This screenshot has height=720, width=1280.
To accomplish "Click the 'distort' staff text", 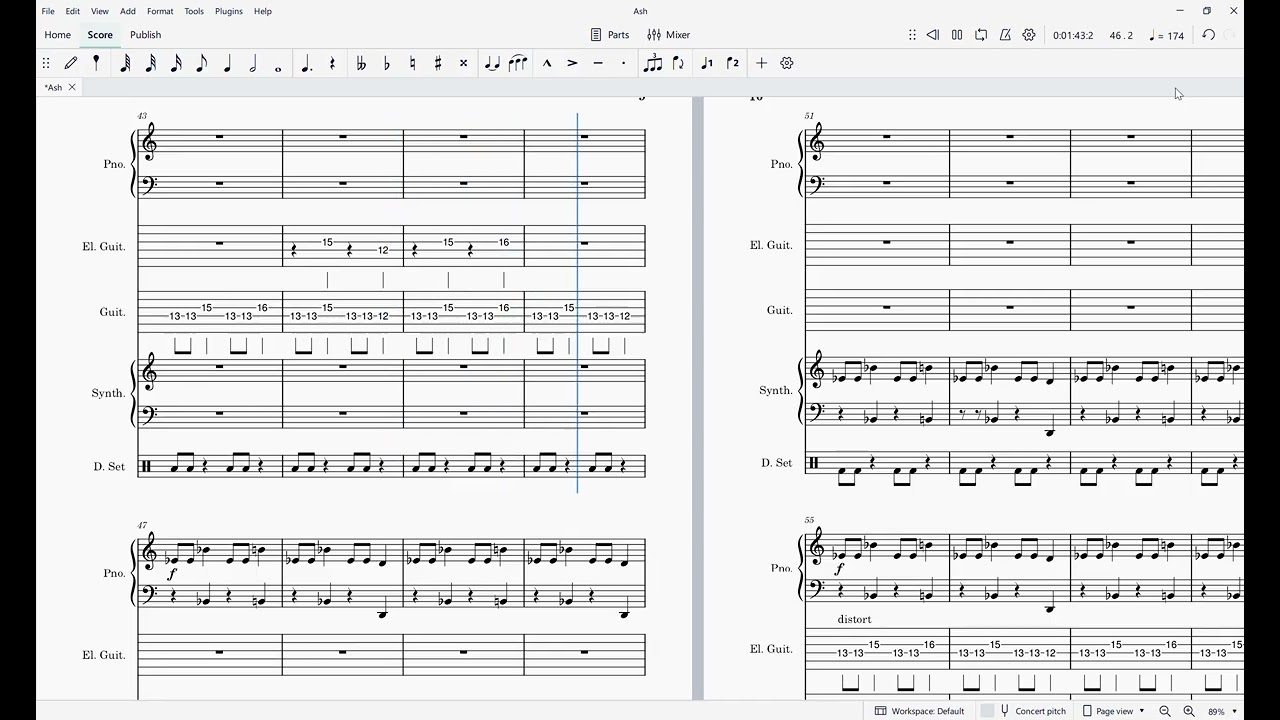I will tap(855, 619).
